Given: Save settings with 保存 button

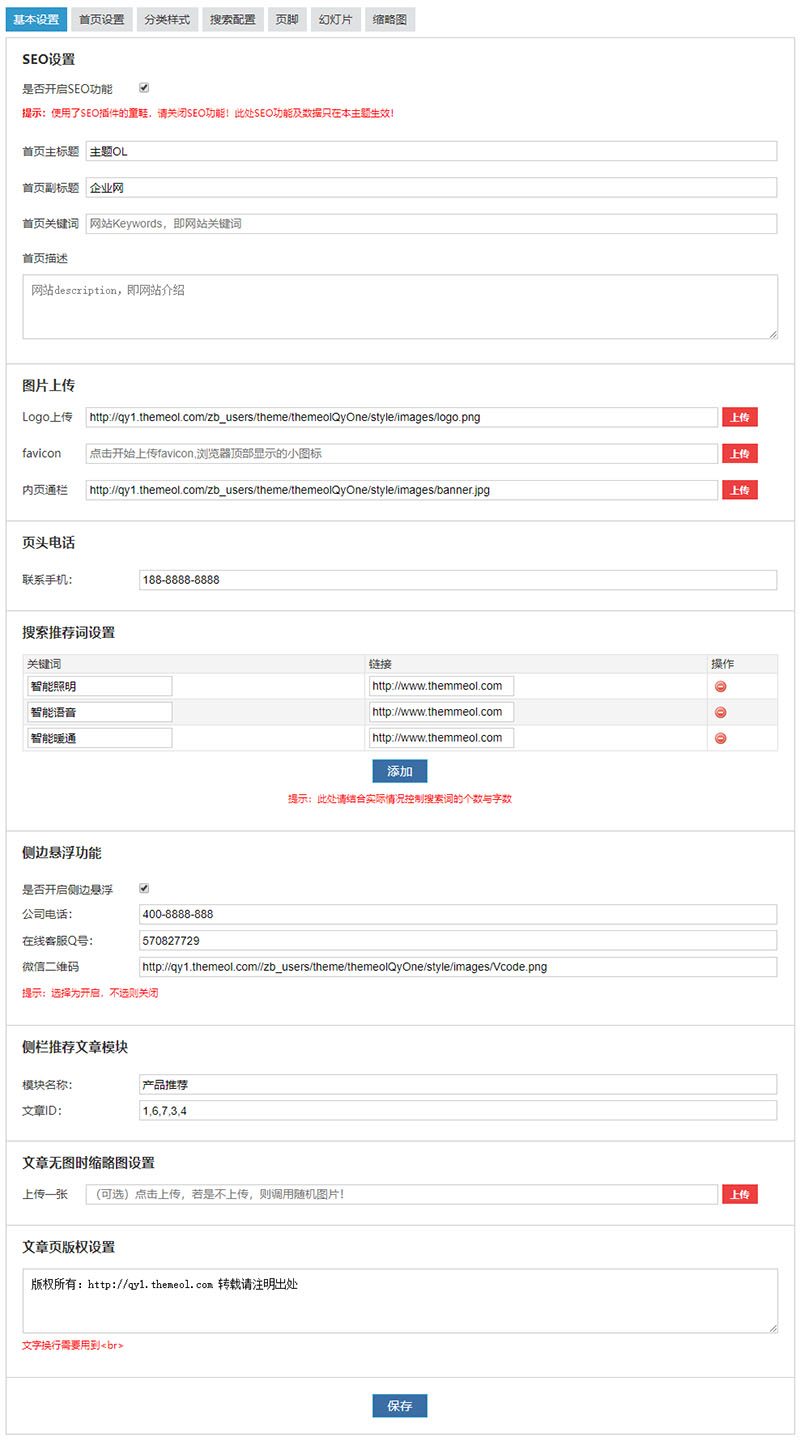Looking at the screenshot, I should (399, 1405).
